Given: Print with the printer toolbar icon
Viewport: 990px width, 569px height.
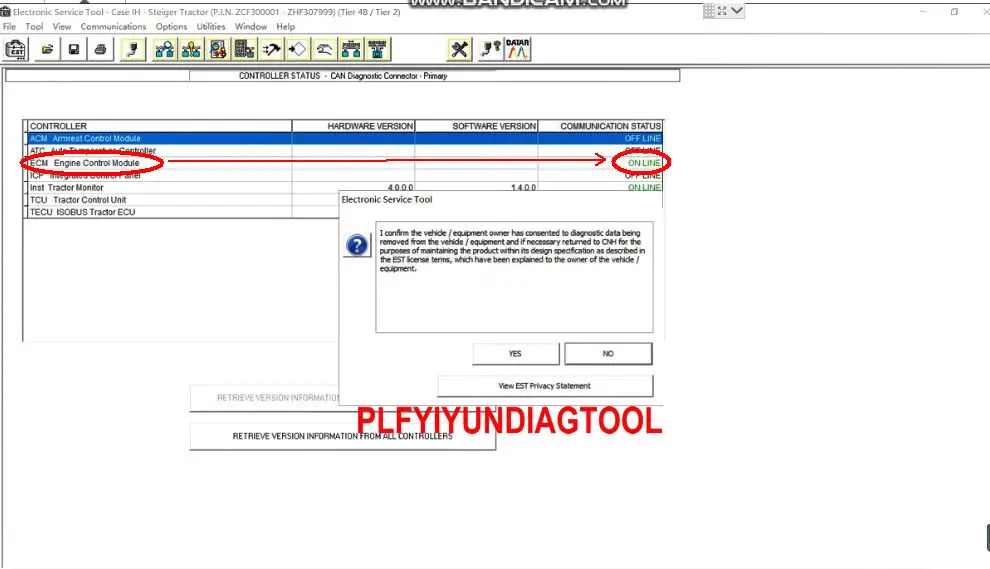Looking at the screenshot, I should [100, 49].
